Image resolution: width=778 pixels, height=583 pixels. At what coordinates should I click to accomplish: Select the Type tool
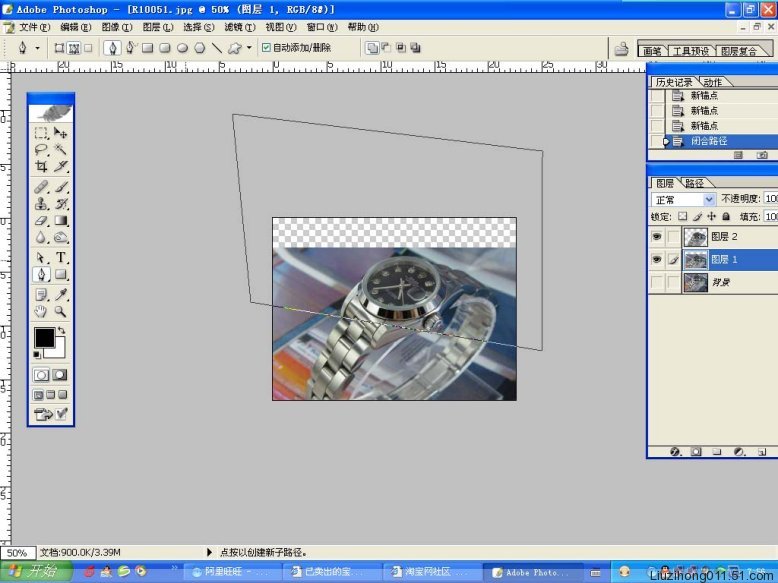tap(61, 258)
